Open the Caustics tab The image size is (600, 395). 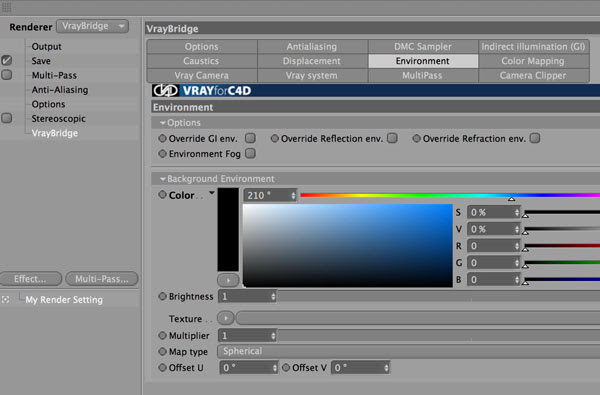pyautogui.click(x=202, y=61)
